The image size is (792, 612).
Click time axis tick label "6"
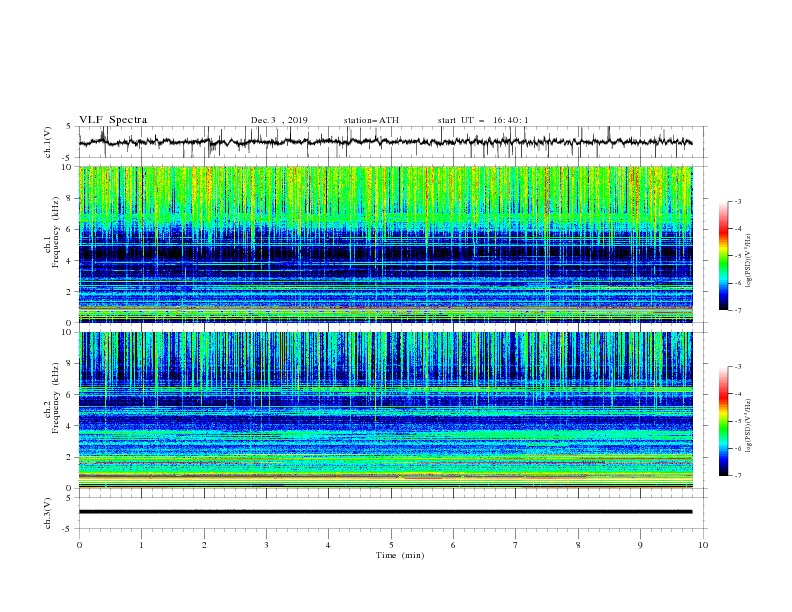coord(453,545)
